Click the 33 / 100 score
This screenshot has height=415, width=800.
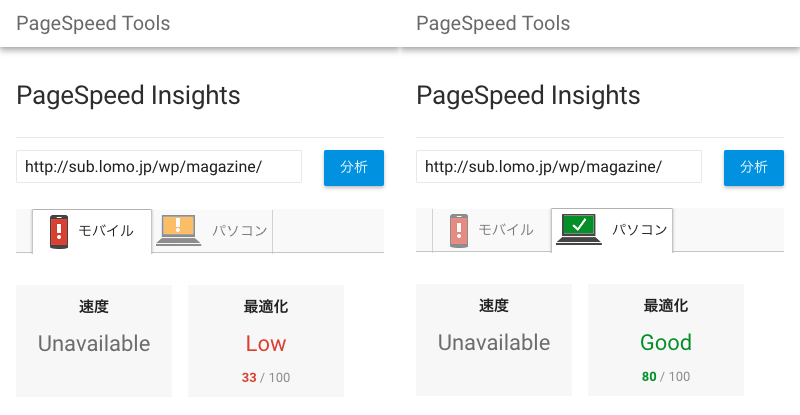266,378
